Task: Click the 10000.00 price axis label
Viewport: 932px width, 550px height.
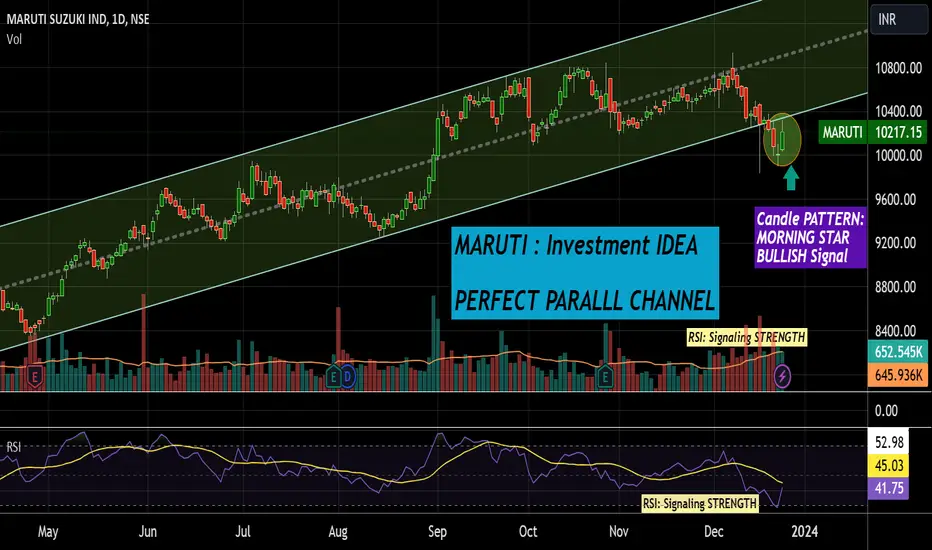Action: coord(898,155)
